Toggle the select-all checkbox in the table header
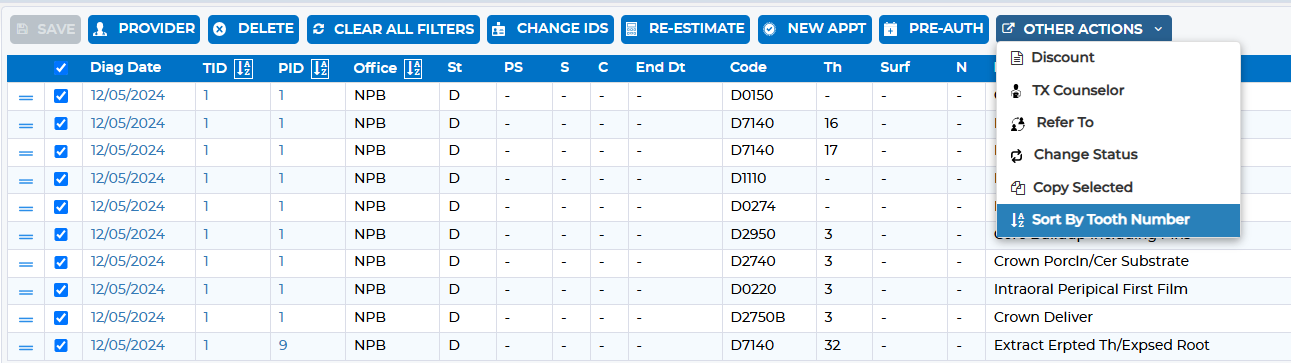1291x363 pixels. pyautogui.click(x=61, y=68)
